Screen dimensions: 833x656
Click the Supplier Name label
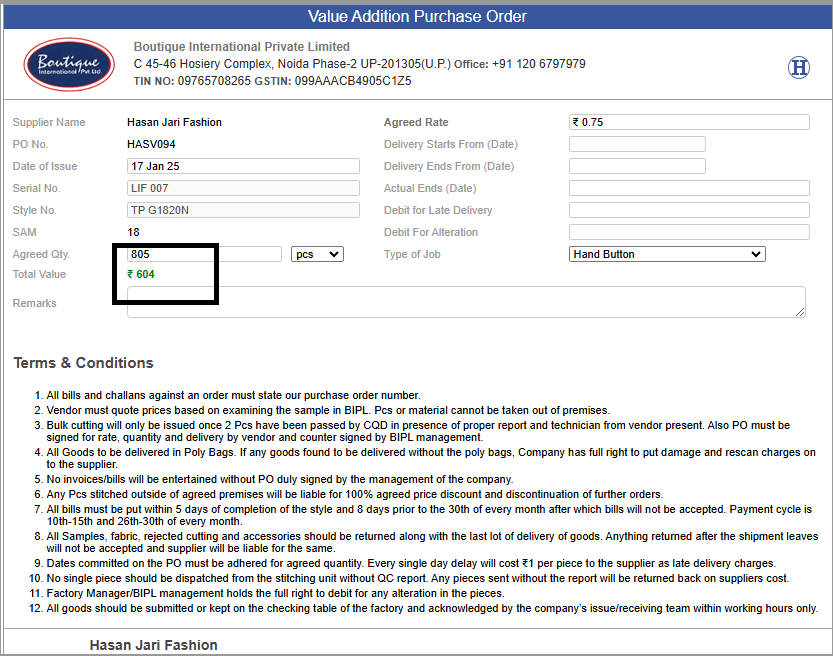49,122
